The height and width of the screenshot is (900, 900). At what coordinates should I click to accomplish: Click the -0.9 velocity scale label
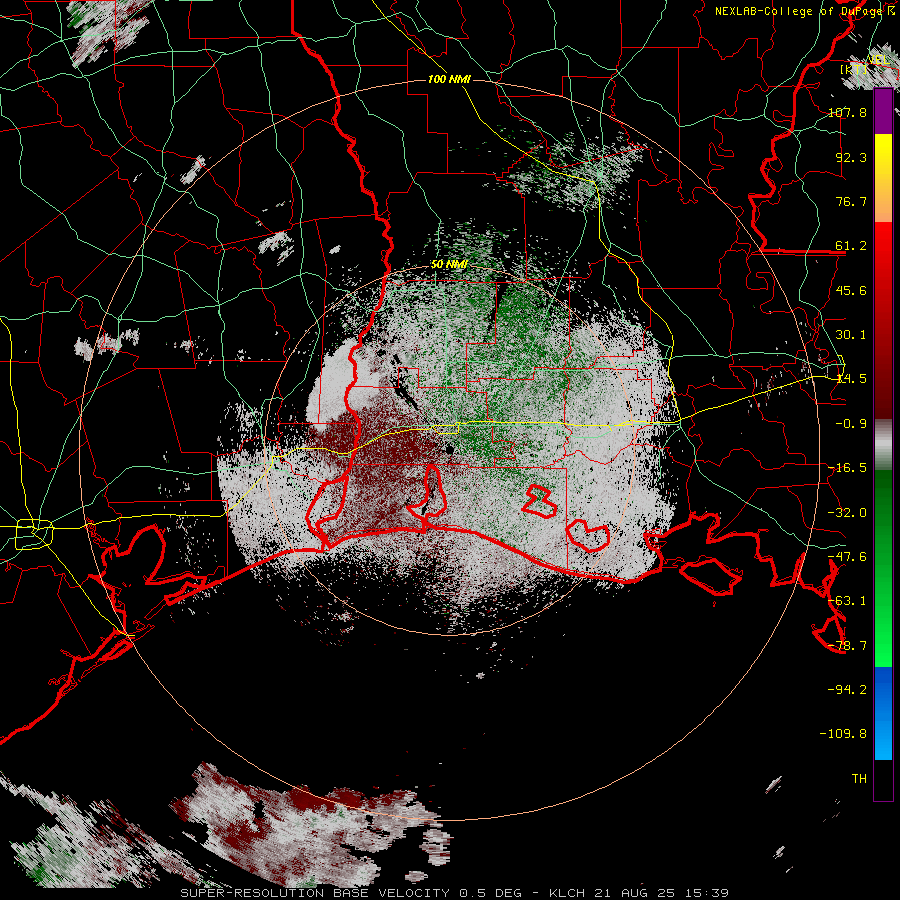click(851, 424)
